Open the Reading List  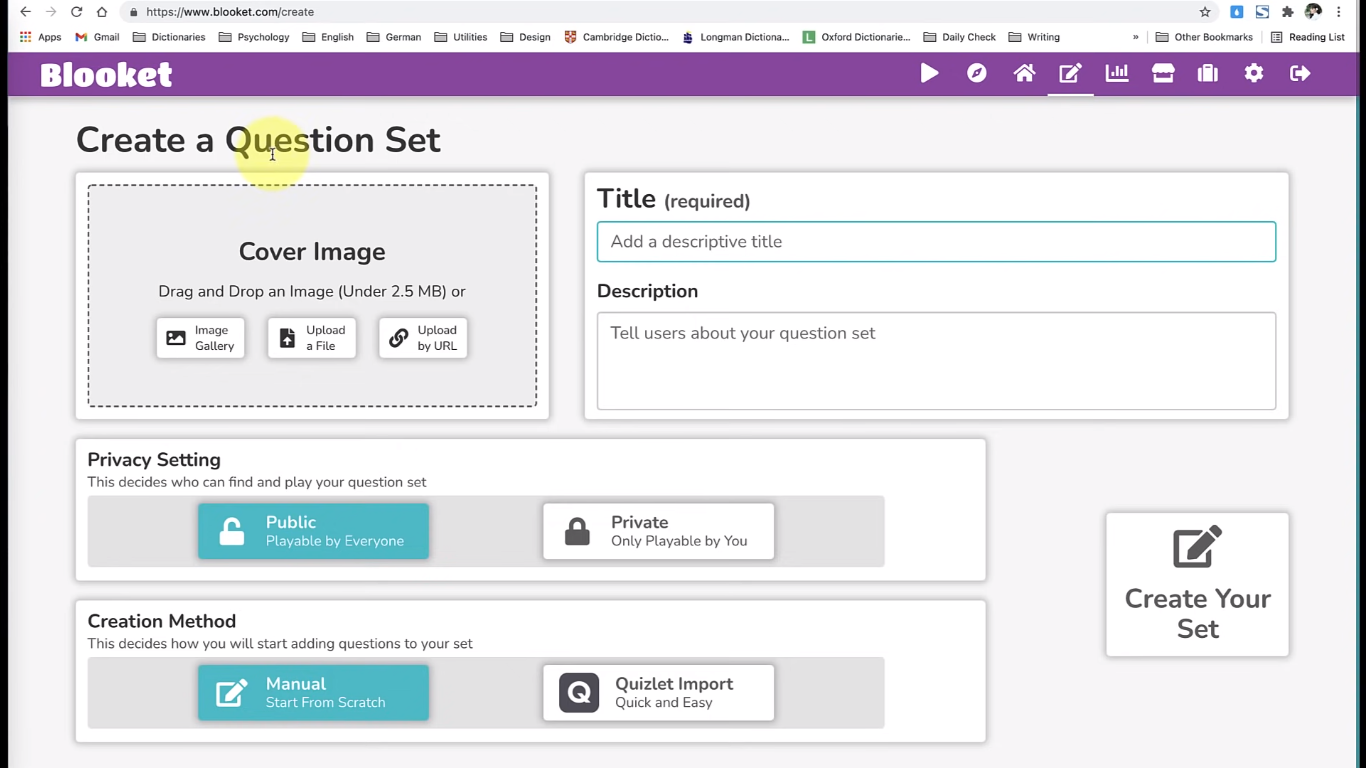pyautogui.click(x=1307, y=37)
